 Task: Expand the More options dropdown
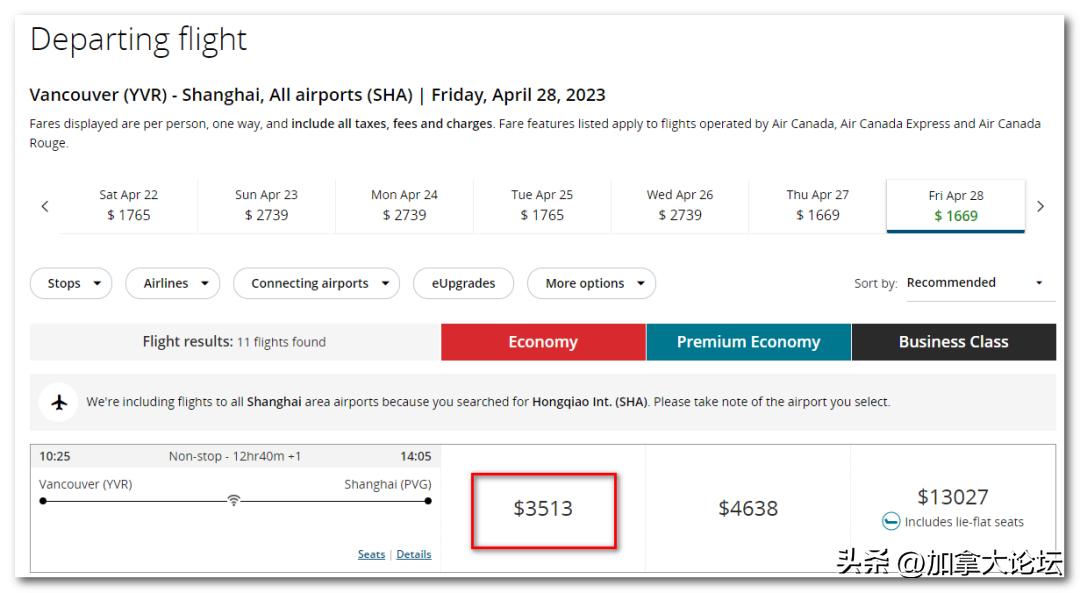[591, 284]
